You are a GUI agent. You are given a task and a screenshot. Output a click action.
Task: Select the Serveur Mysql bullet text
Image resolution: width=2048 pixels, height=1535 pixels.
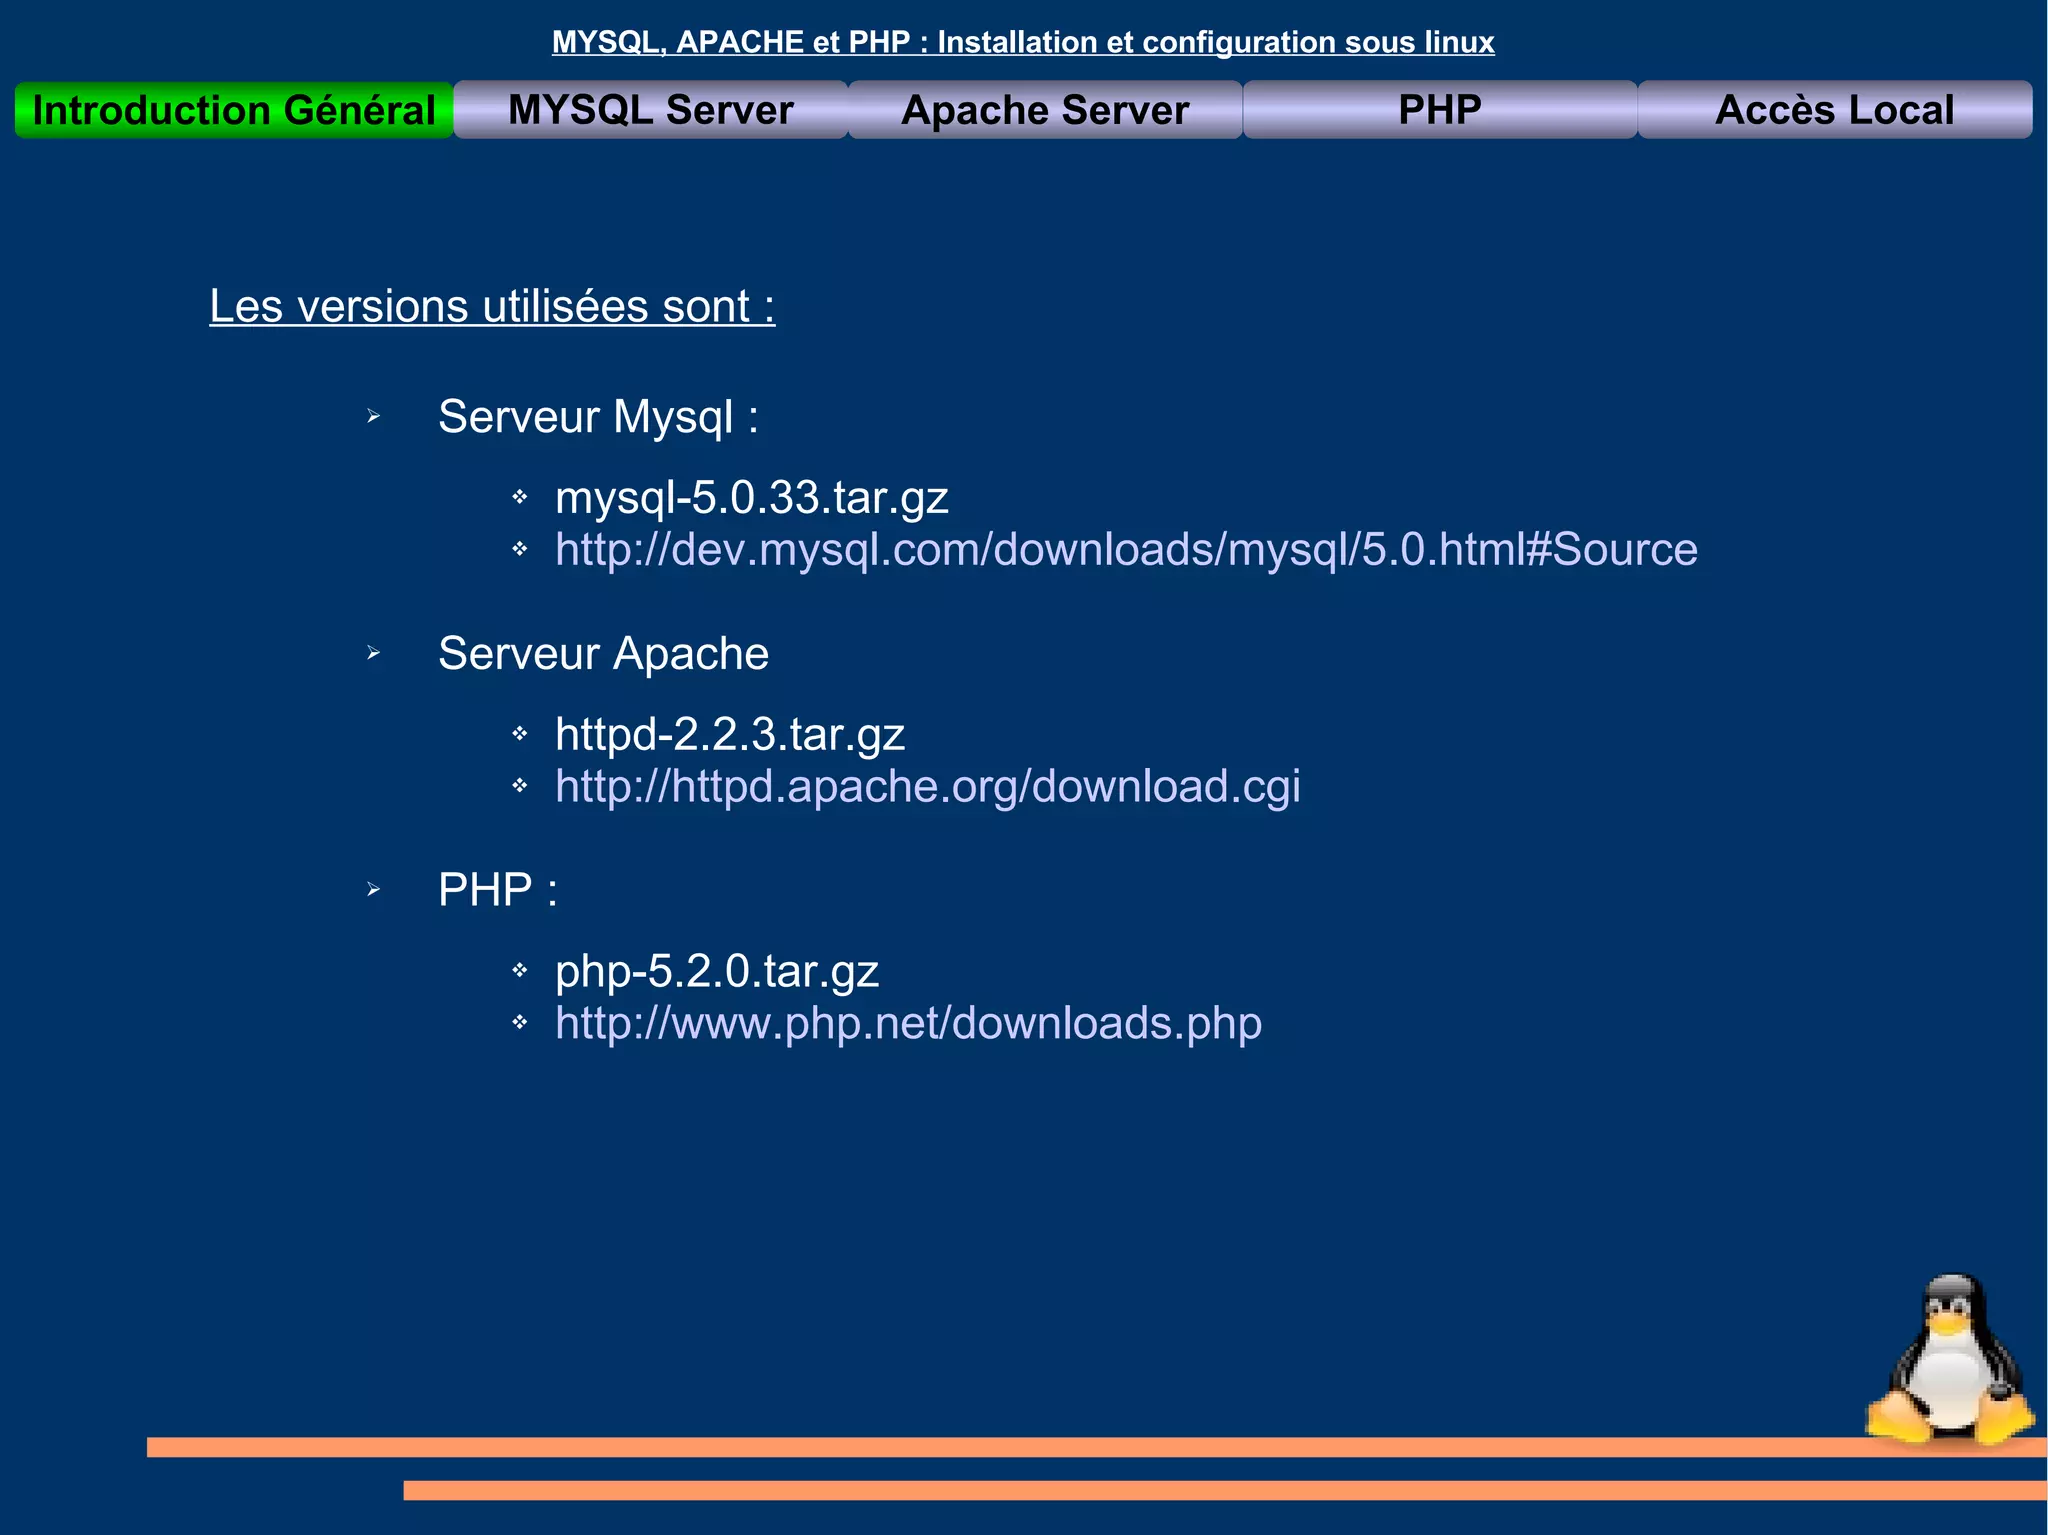point(598,417)
